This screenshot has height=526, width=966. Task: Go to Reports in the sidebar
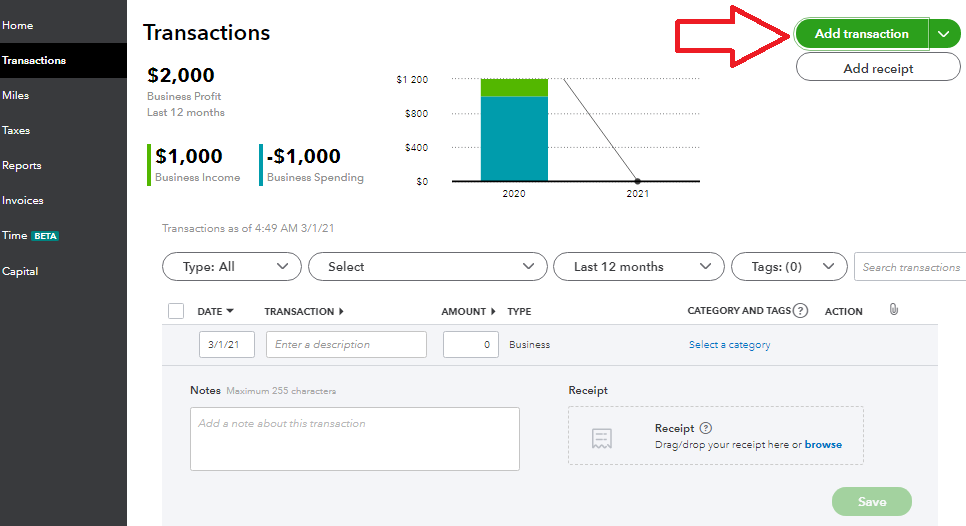22,165
